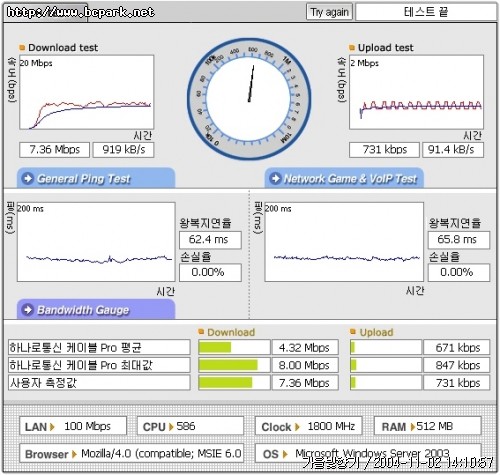Click arrow icon on Network Game & VoIP Test

[x=275, y=178]
